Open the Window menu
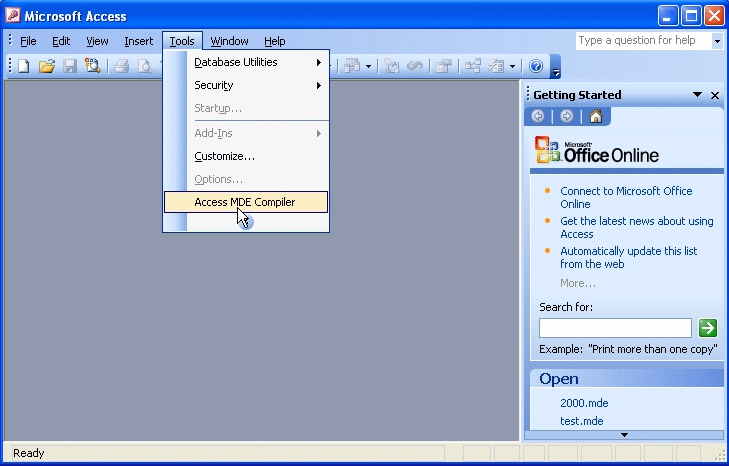The width and height of the screenshot is (729, 466). tap(229, 41)
